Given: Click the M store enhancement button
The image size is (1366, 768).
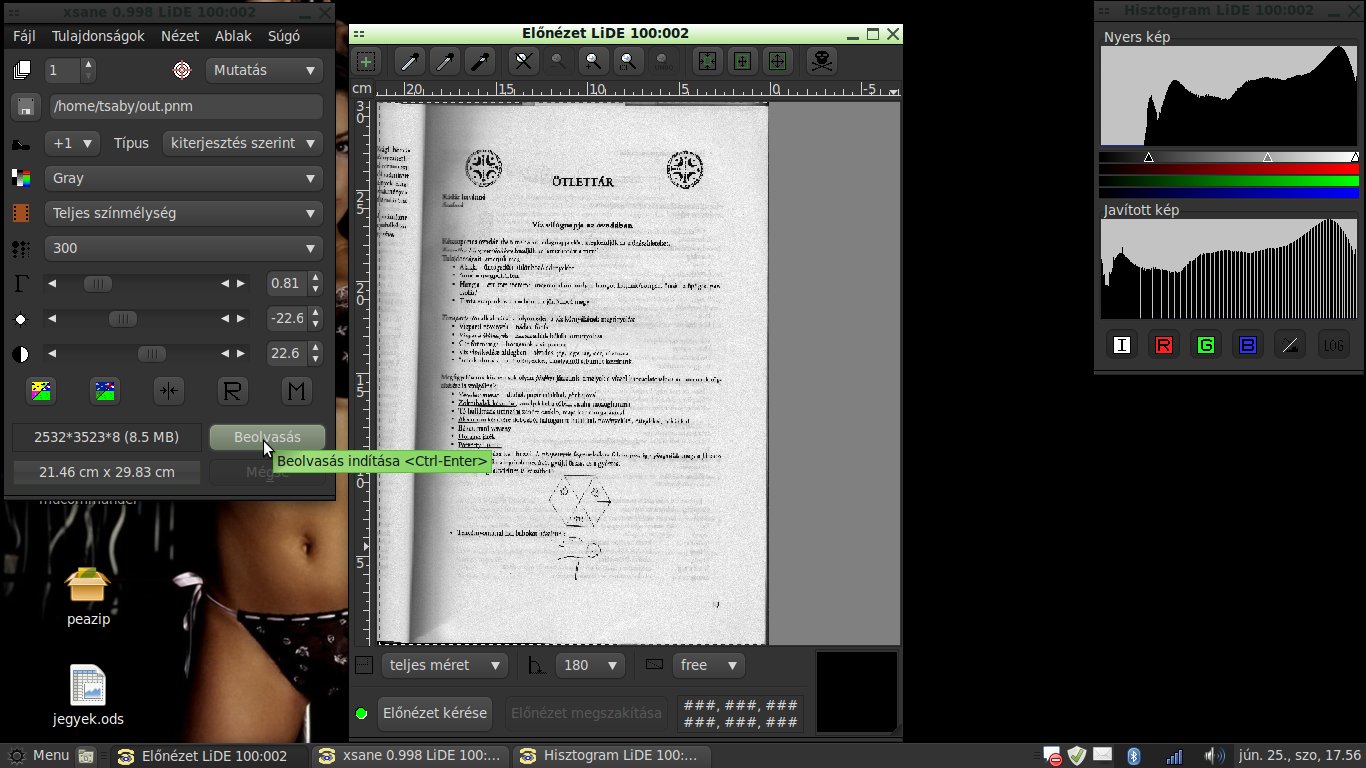Looking at the screenshot, I should [296, 391].
